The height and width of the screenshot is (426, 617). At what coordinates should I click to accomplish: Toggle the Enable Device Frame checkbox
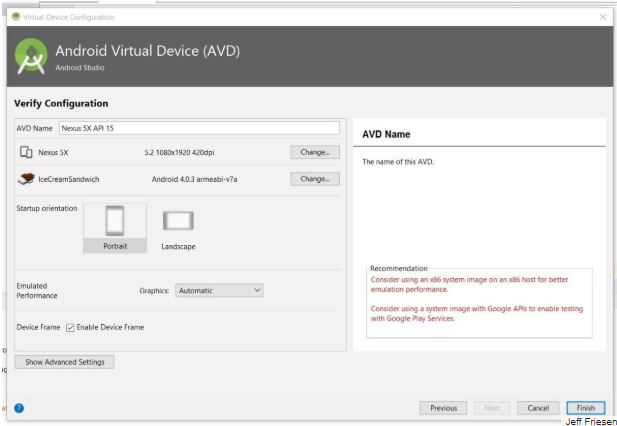[70, 328]
